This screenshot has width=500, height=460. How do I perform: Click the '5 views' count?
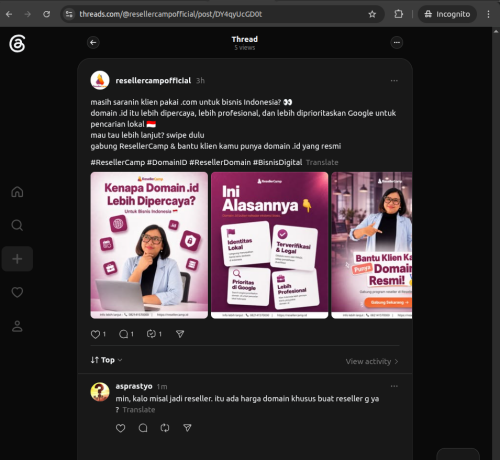(245, 48)
